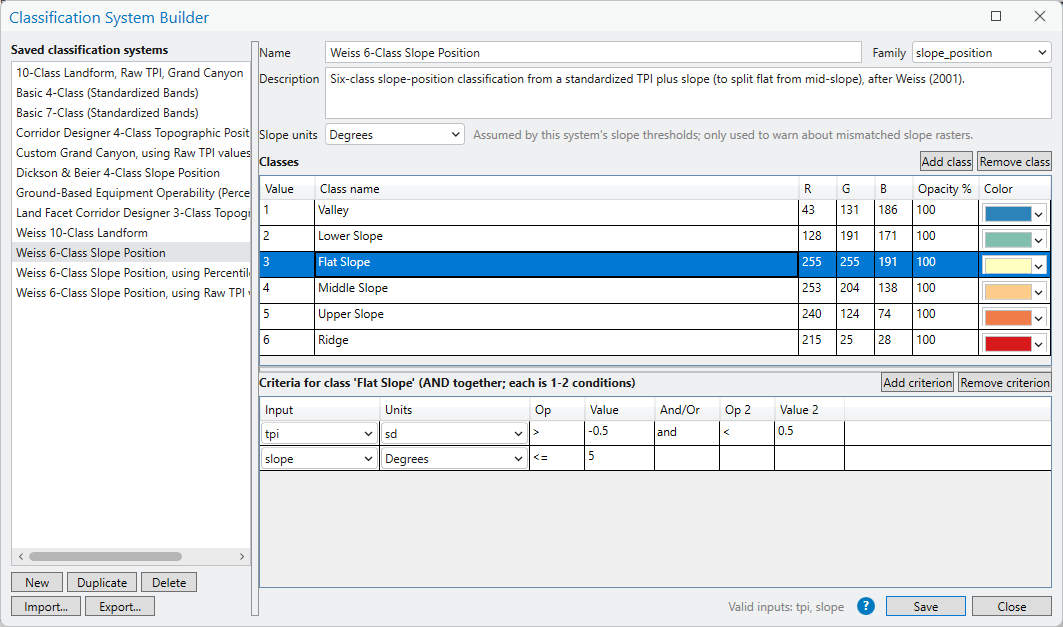Save the classification system

point(925,606)
